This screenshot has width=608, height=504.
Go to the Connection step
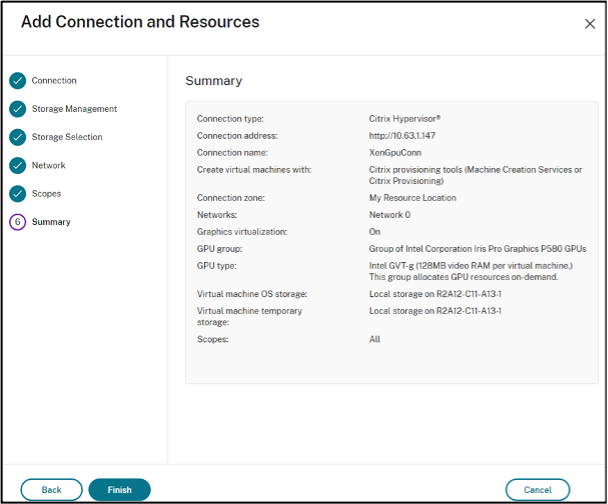click(54, 81)
